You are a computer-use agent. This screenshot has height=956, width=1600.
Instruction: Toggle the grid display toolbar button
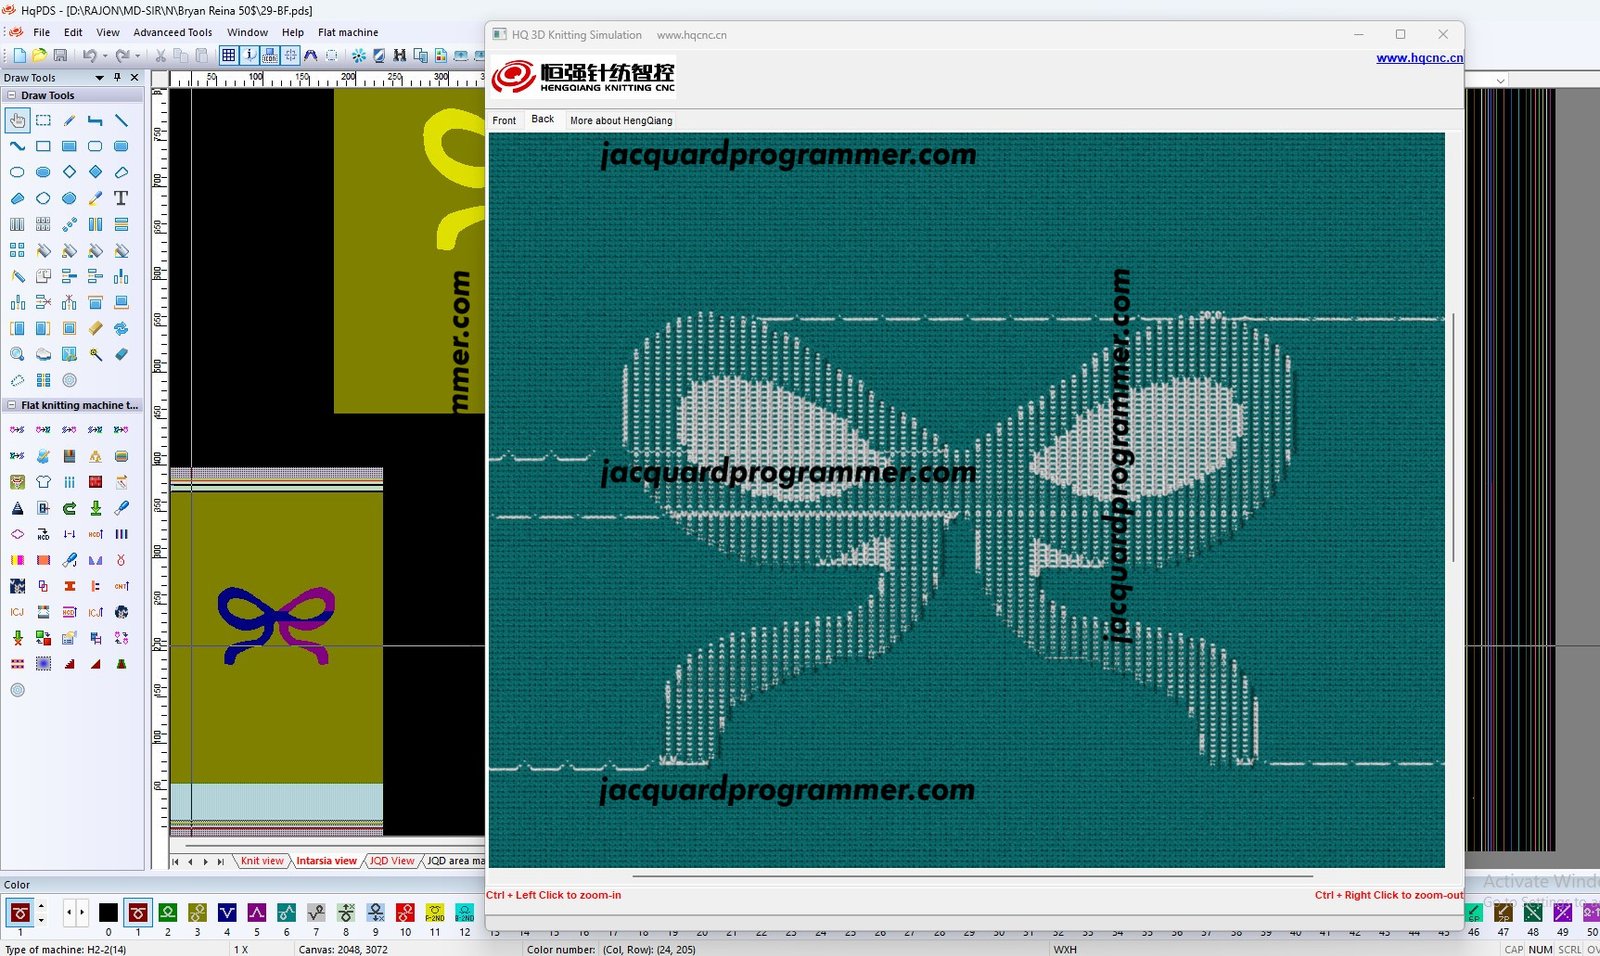pyautogui.click(x=229, y=56)
